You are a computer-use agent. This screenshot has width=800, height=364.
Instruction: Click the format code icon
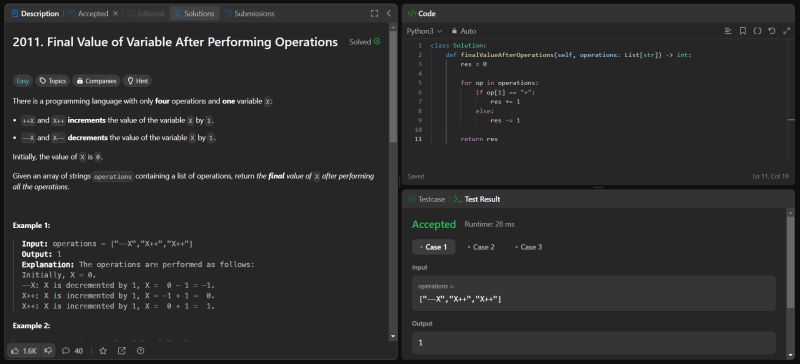pos(728,31)
